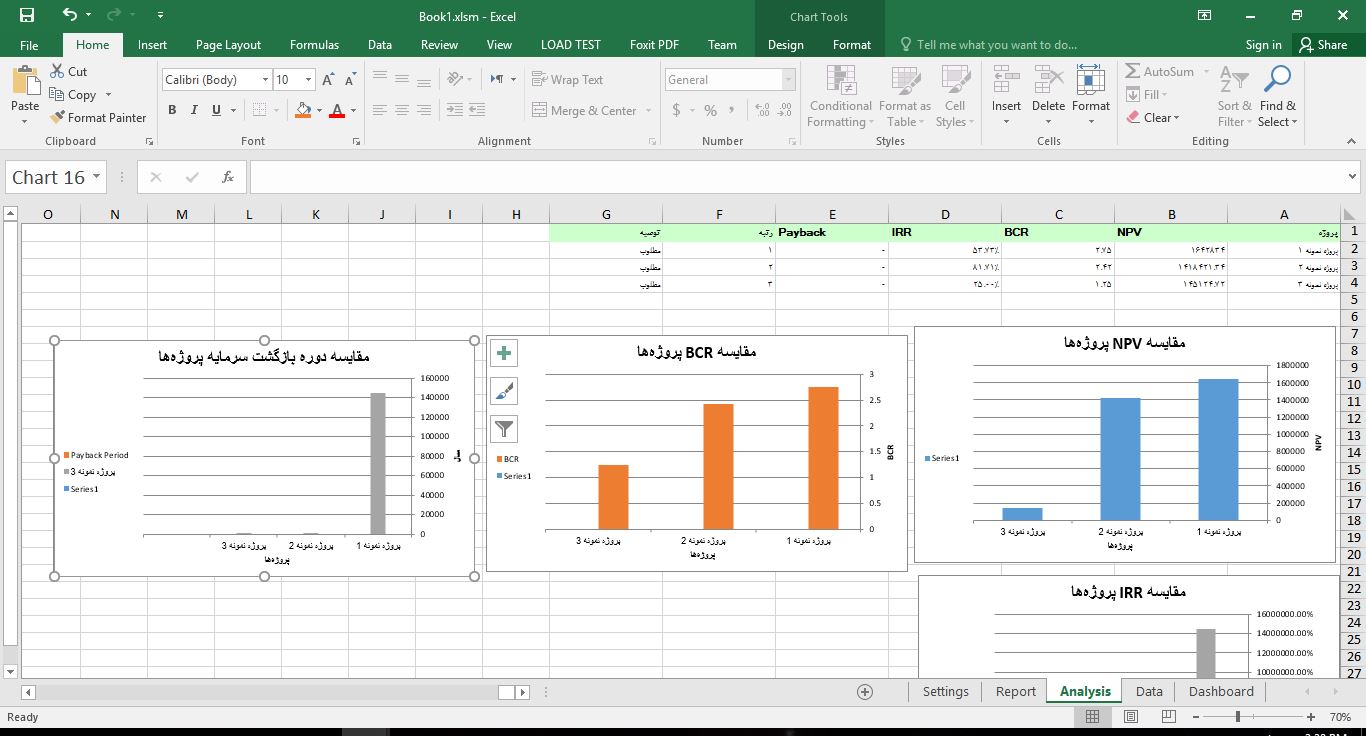Click the Cut scissors icon
Viewport: 1366px width, 736px height.
coord(56,72)
